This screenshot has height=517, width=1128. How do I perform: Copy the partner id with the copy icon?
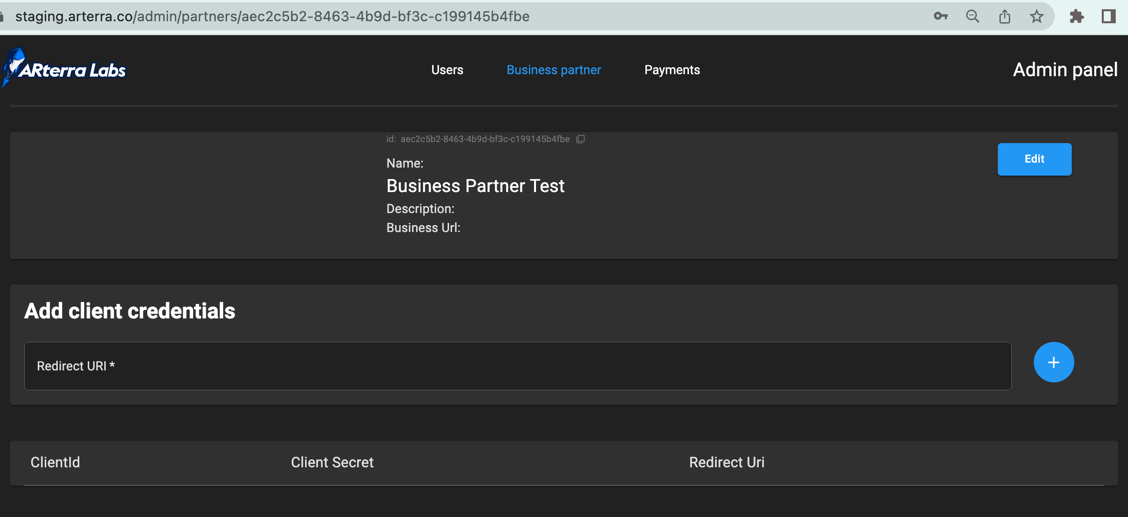click(x=581, y=139)
